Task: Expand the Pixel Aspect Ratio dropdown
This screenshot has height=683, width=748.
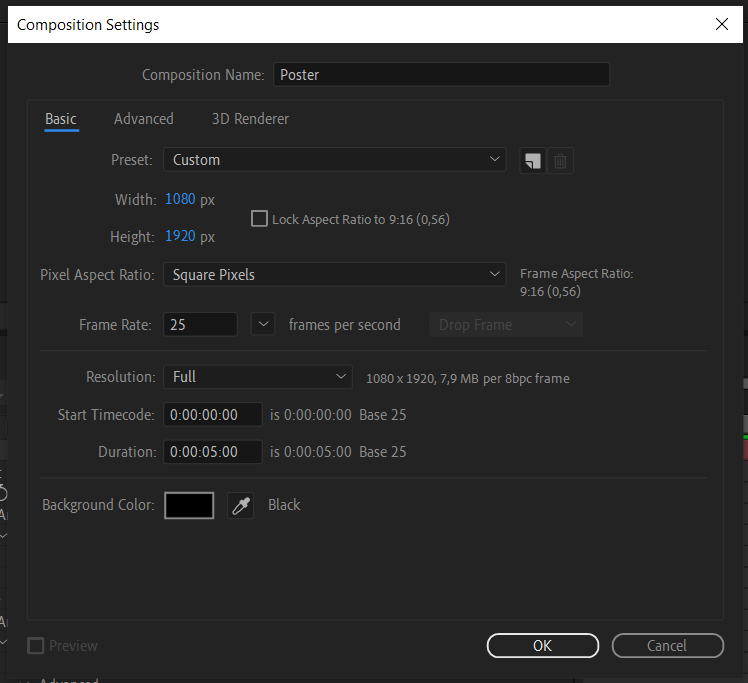Action: pyautogui.click(x=334, y=274)
